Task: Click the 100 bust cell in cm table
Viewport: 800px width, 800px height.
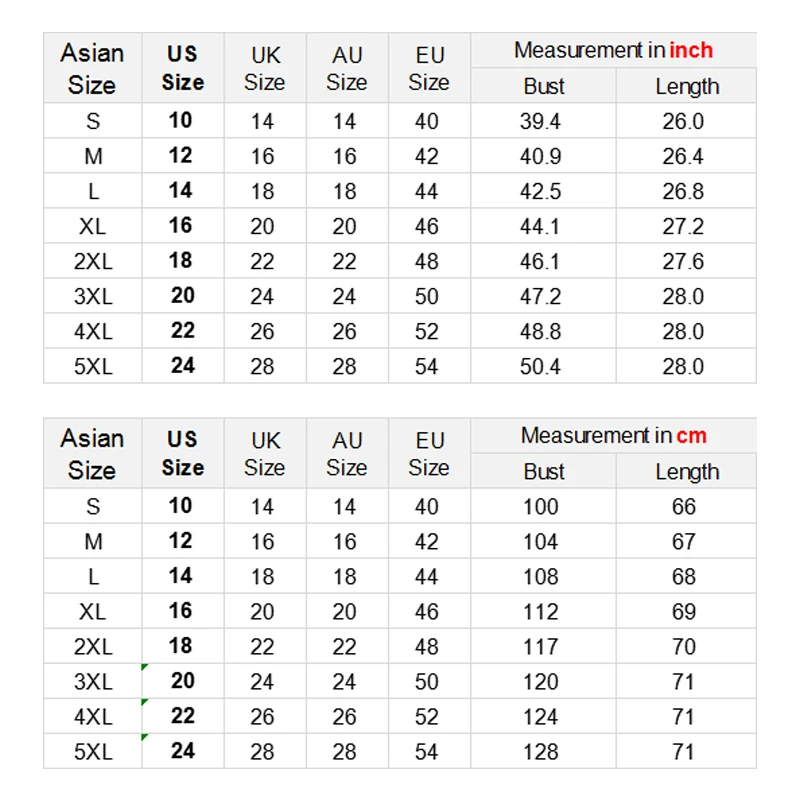Action: coord(541,506)
